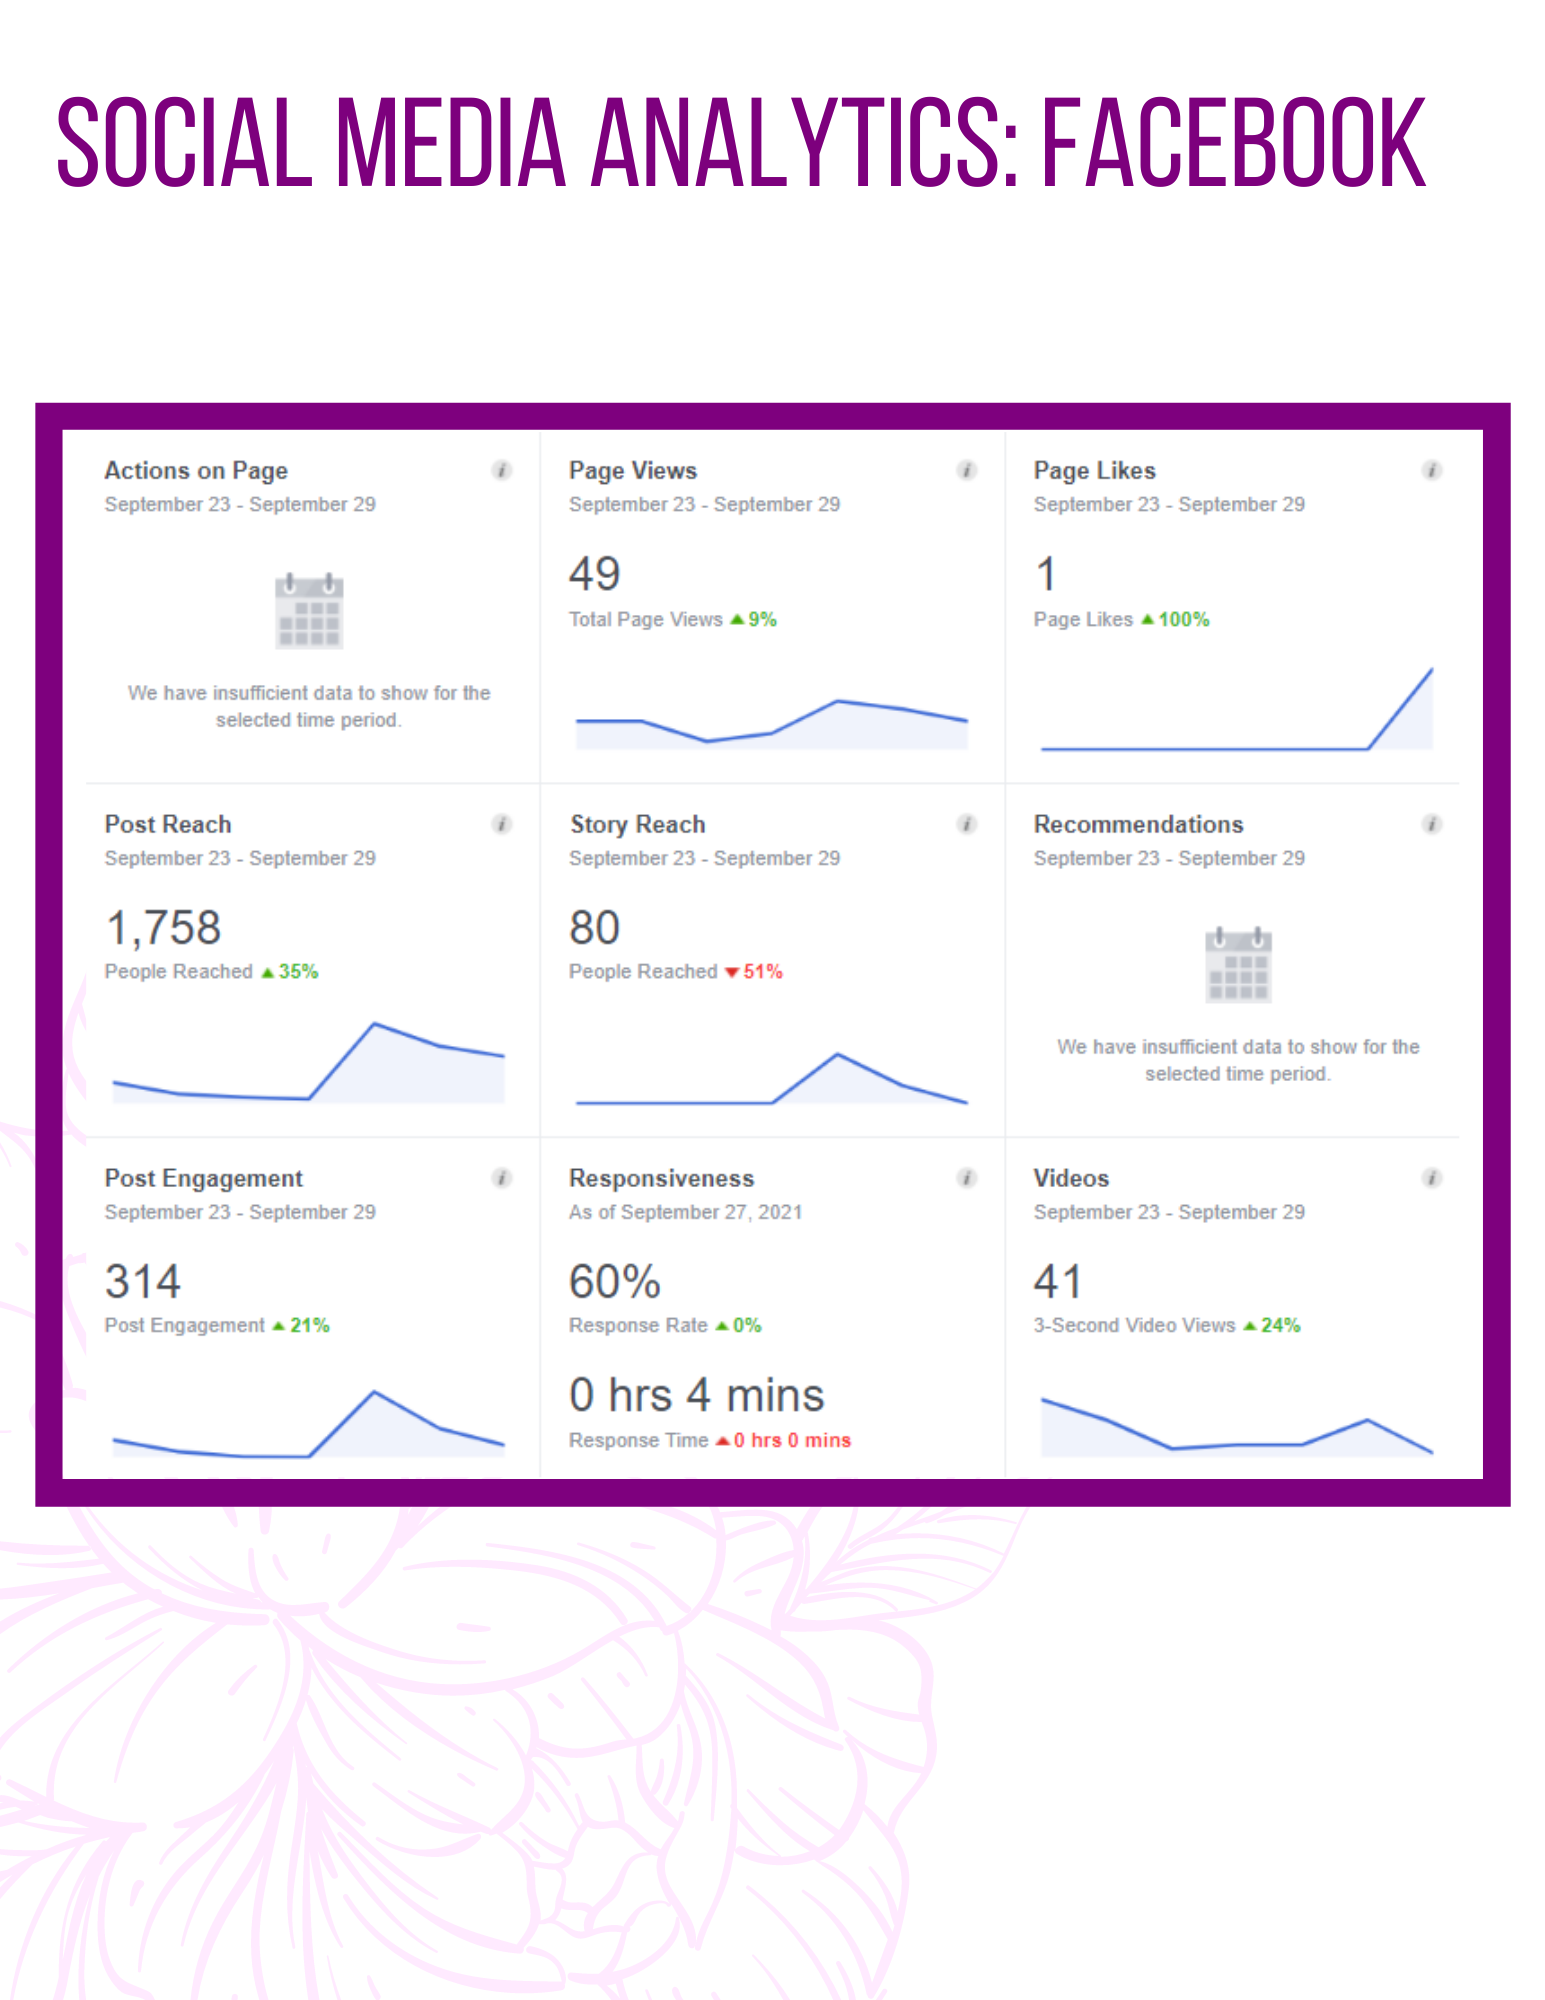Viewport: 1545px width, 2000px height.
Task: Click the Total Page Views label
Action: pos(646,620)
